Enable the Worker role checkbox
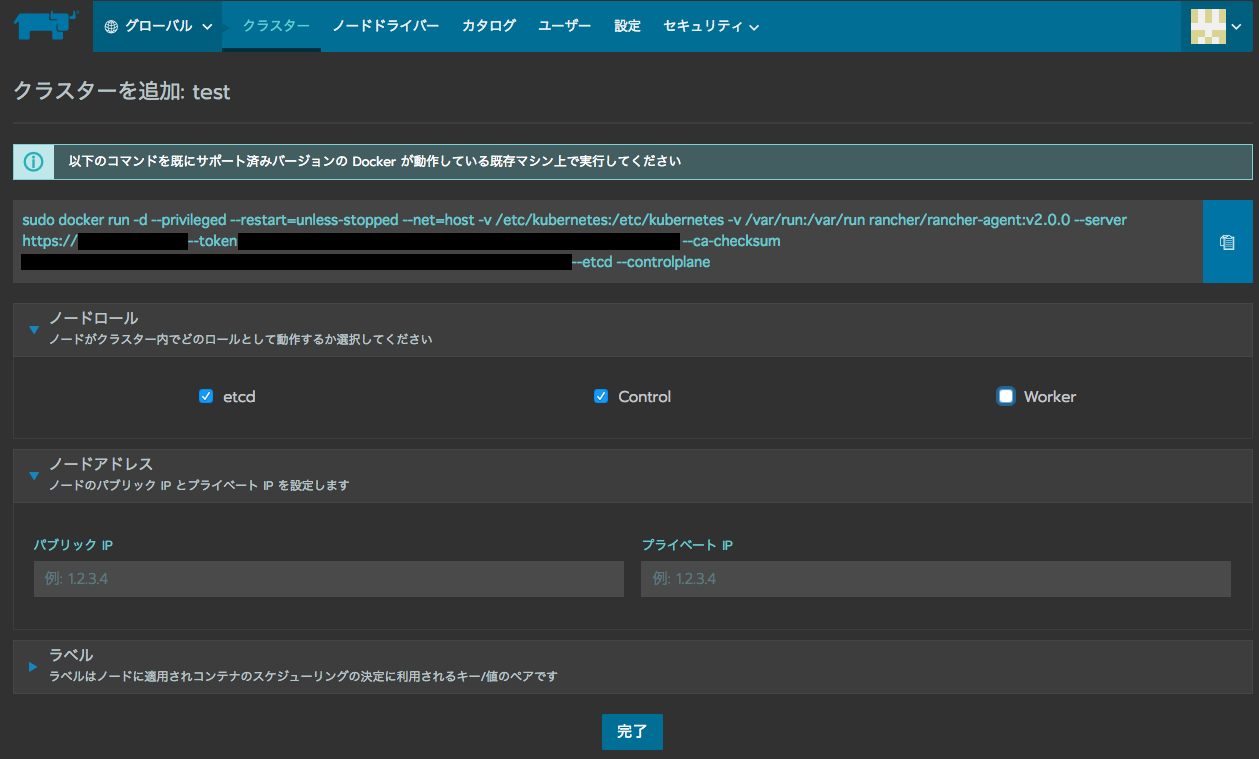 pos(1006,396)
